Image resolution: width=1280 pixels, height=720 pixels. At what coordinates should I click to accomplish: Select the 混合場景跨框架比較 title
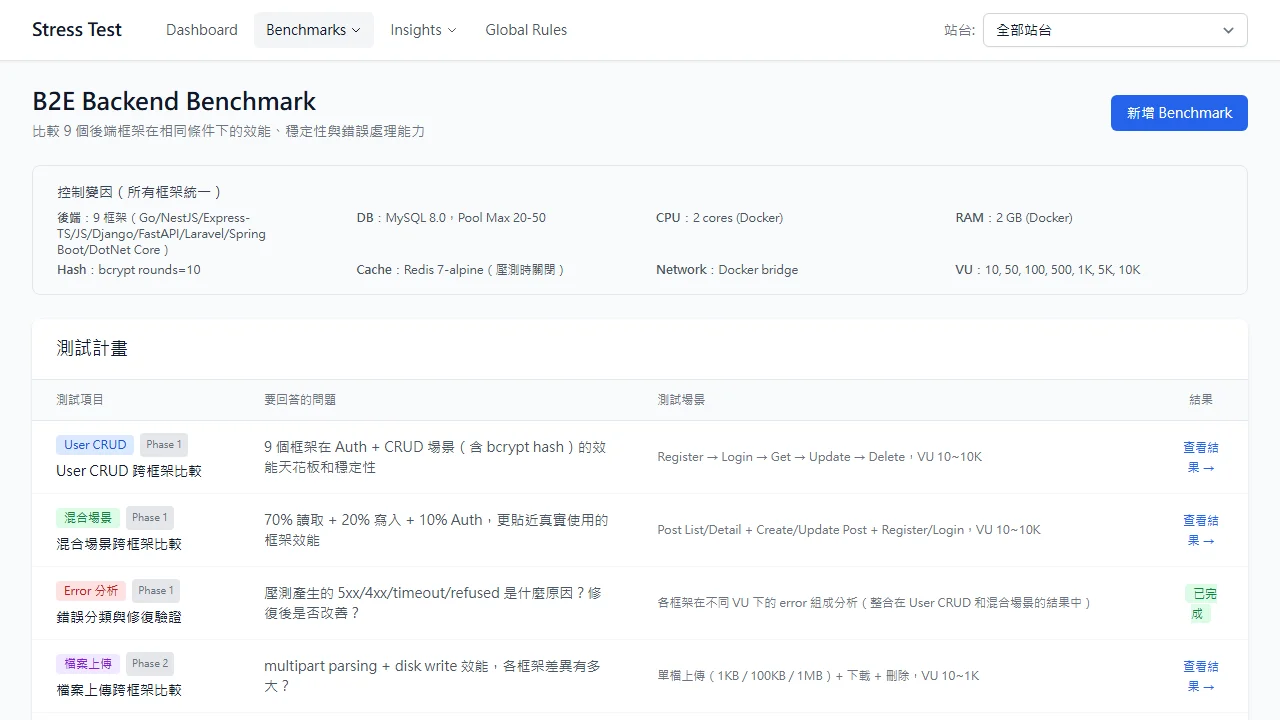119,544
